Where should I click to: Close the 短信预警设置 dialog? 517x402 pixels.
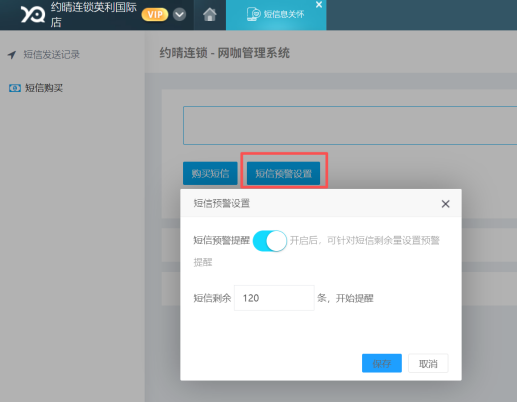(x=445, y=204)
